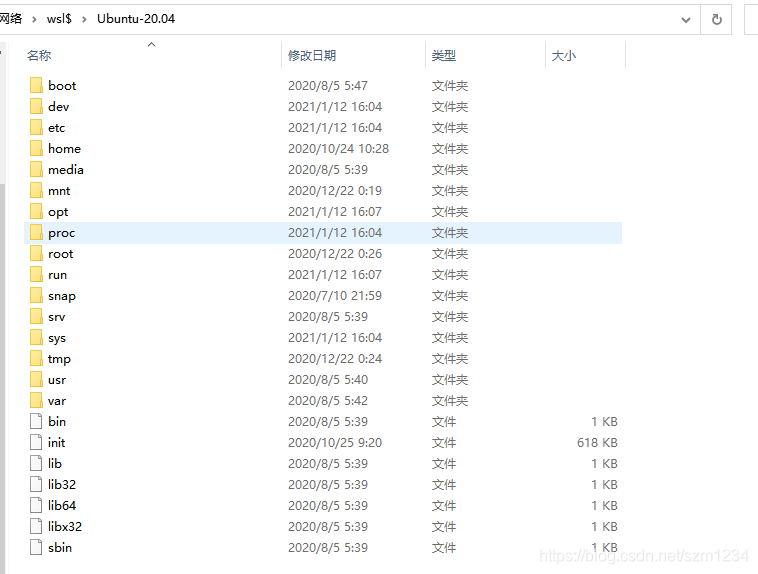The height and width of the screenshot is (574, 758).
Task: Expand the chevron after 网络 in path
Action: (34, 19)
